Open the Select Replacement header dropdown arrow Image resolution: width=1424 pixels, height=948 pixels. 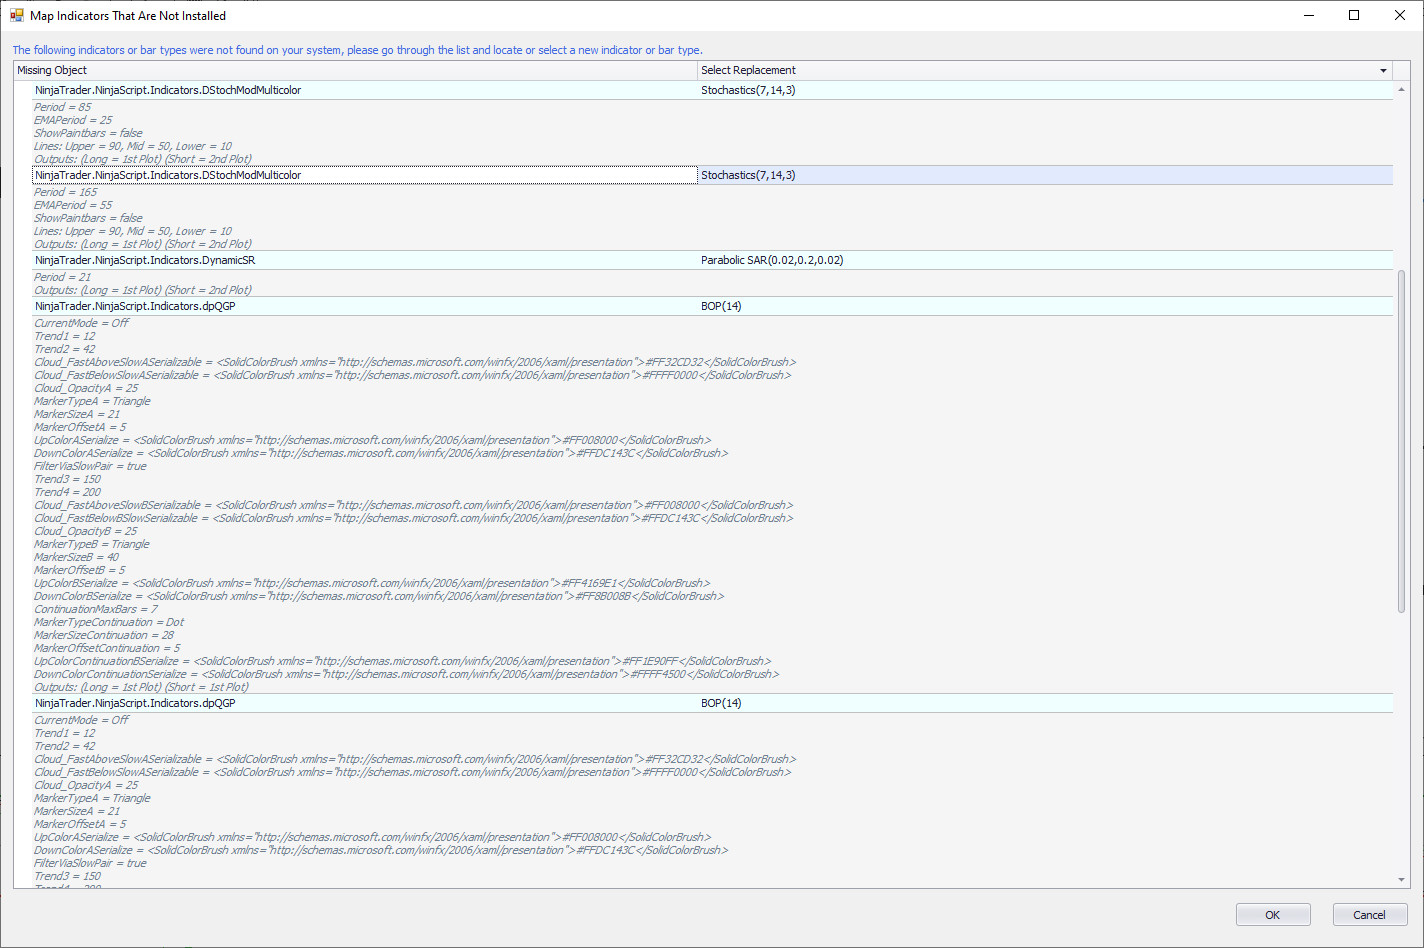[x=1384, y=71]
